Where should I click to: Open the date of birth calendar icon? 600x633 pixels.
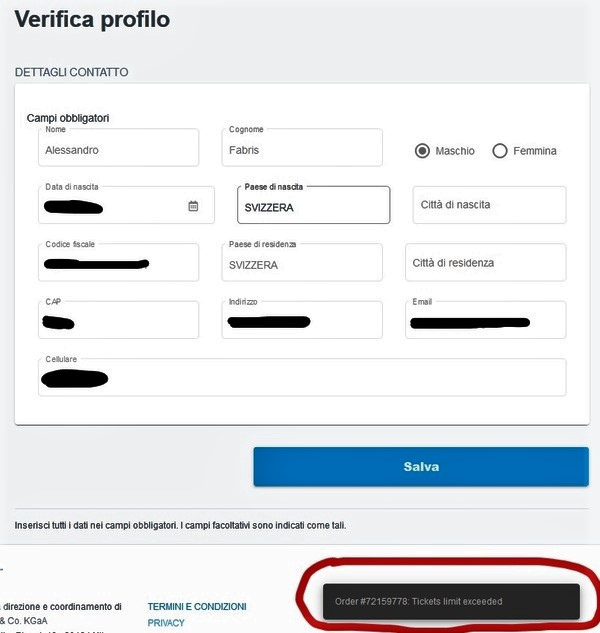(x=193, y=206)
